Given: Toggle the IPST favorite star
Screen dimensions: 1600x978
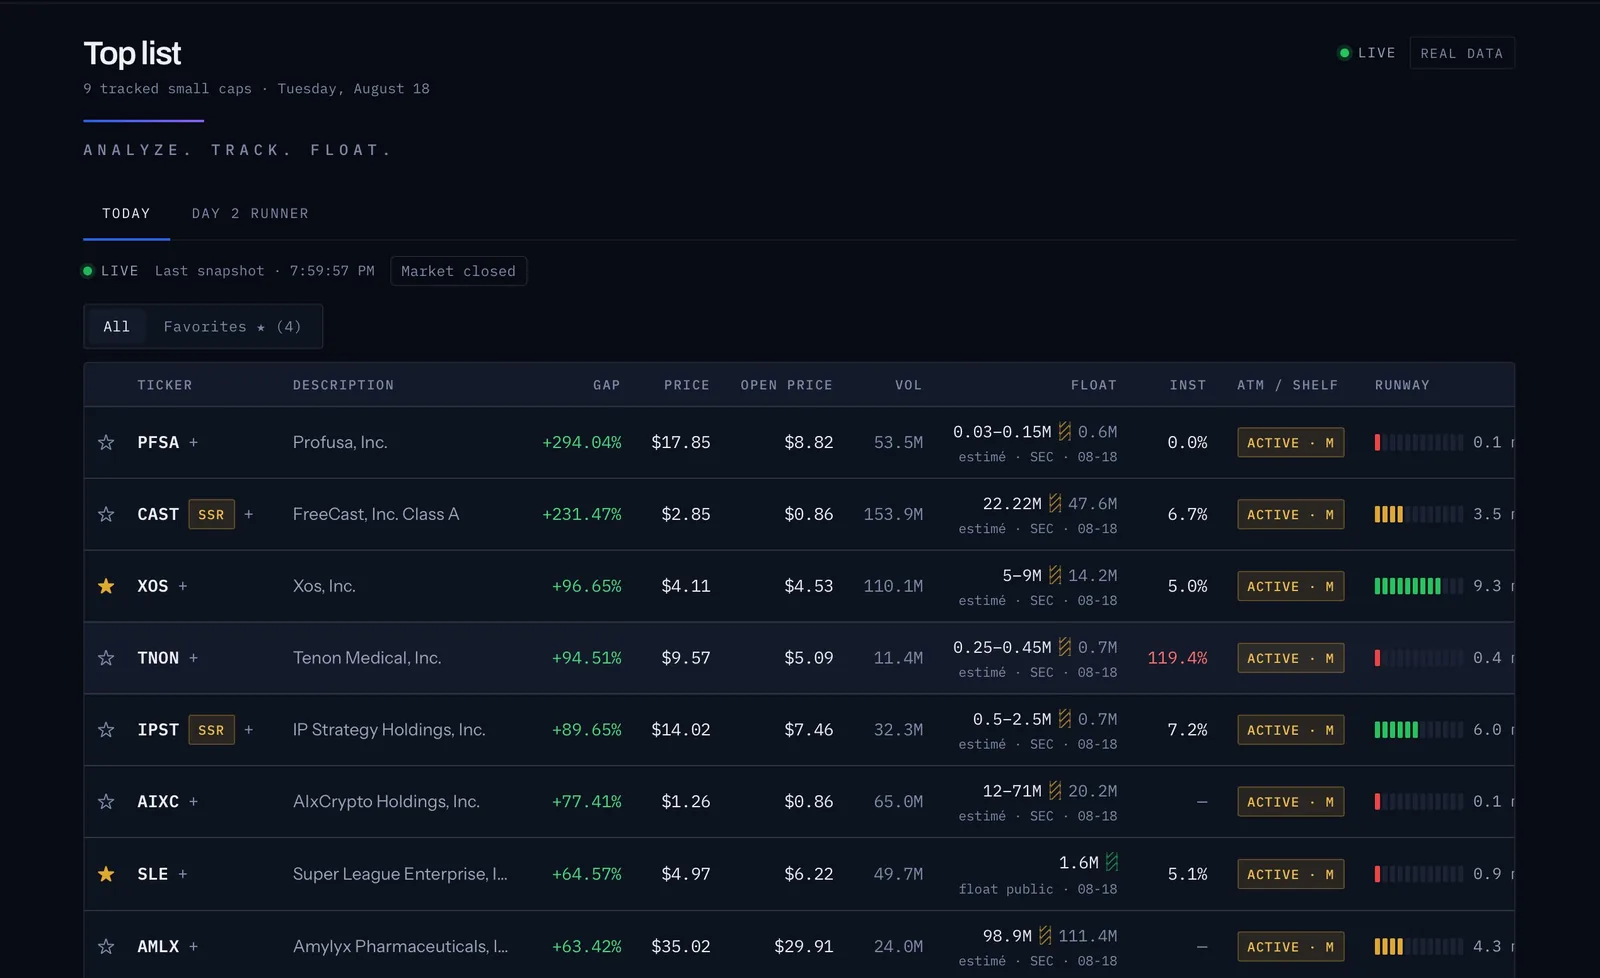Looking at the screenshot, I should (x=106, y=730).
